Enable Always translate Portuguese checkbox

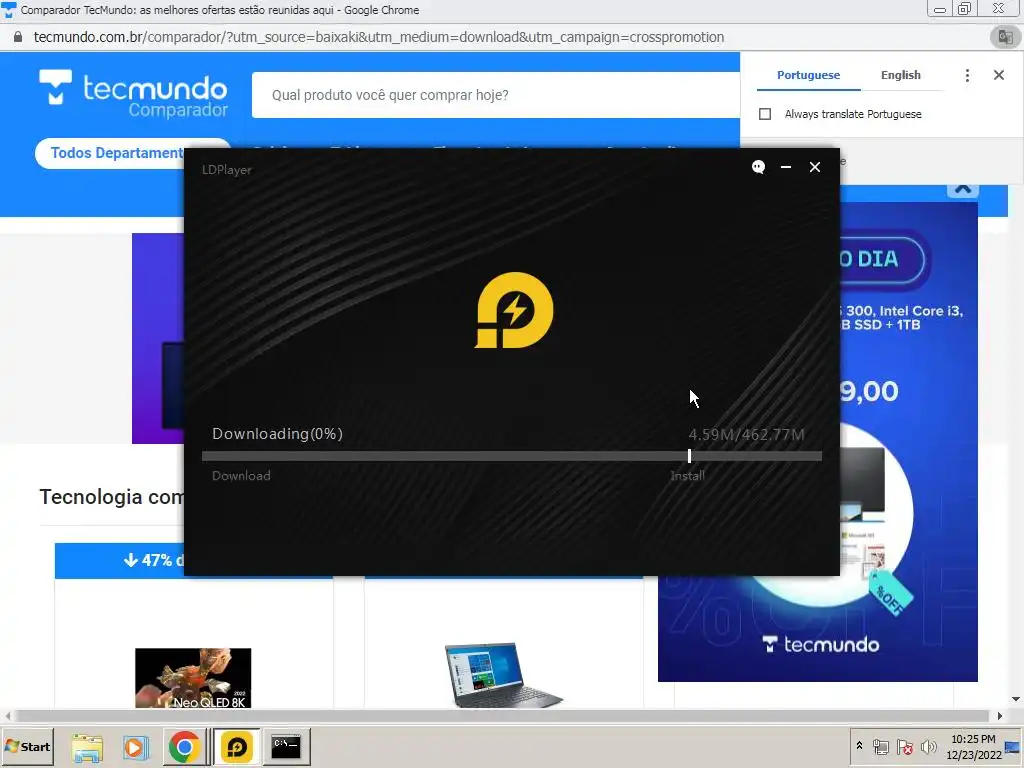(x=765, y=114)
